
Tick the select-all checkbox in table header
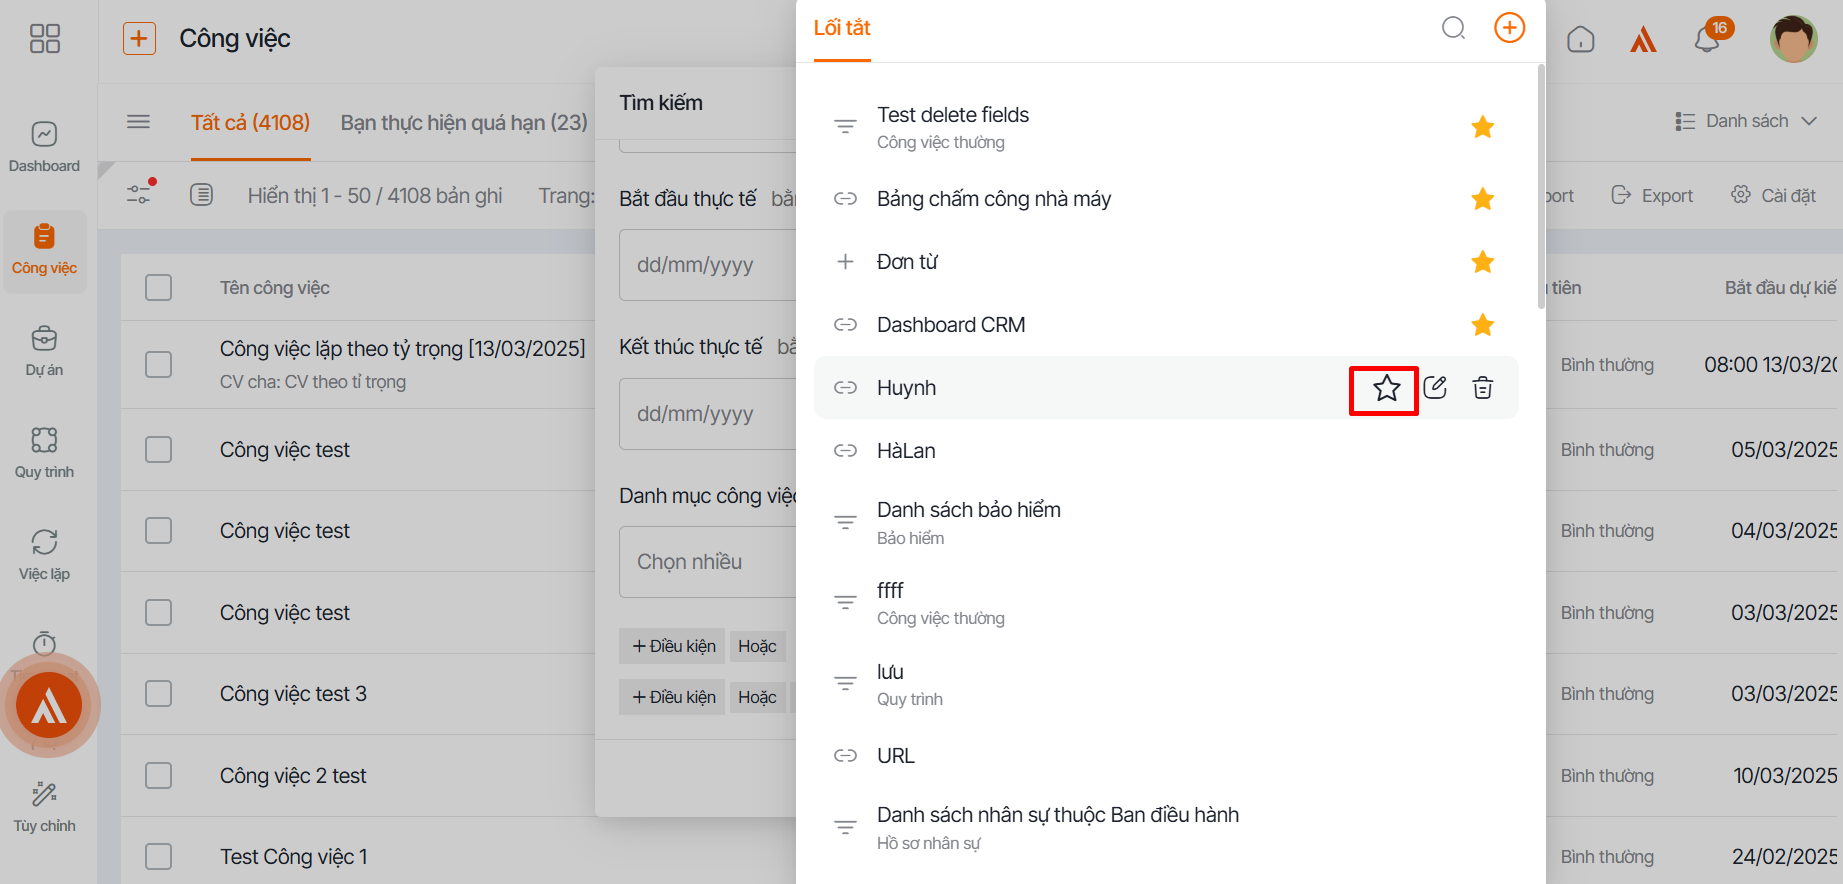[x=159, y=288]
